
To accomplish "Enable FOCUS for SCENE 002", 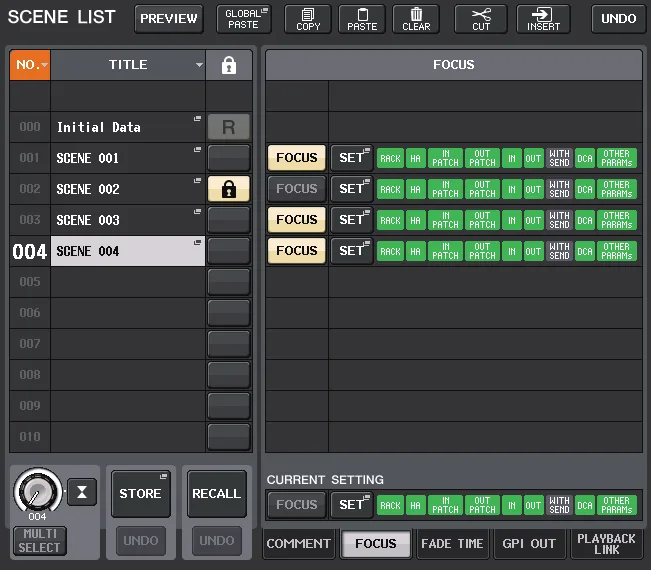I will [x=296, y=189].
